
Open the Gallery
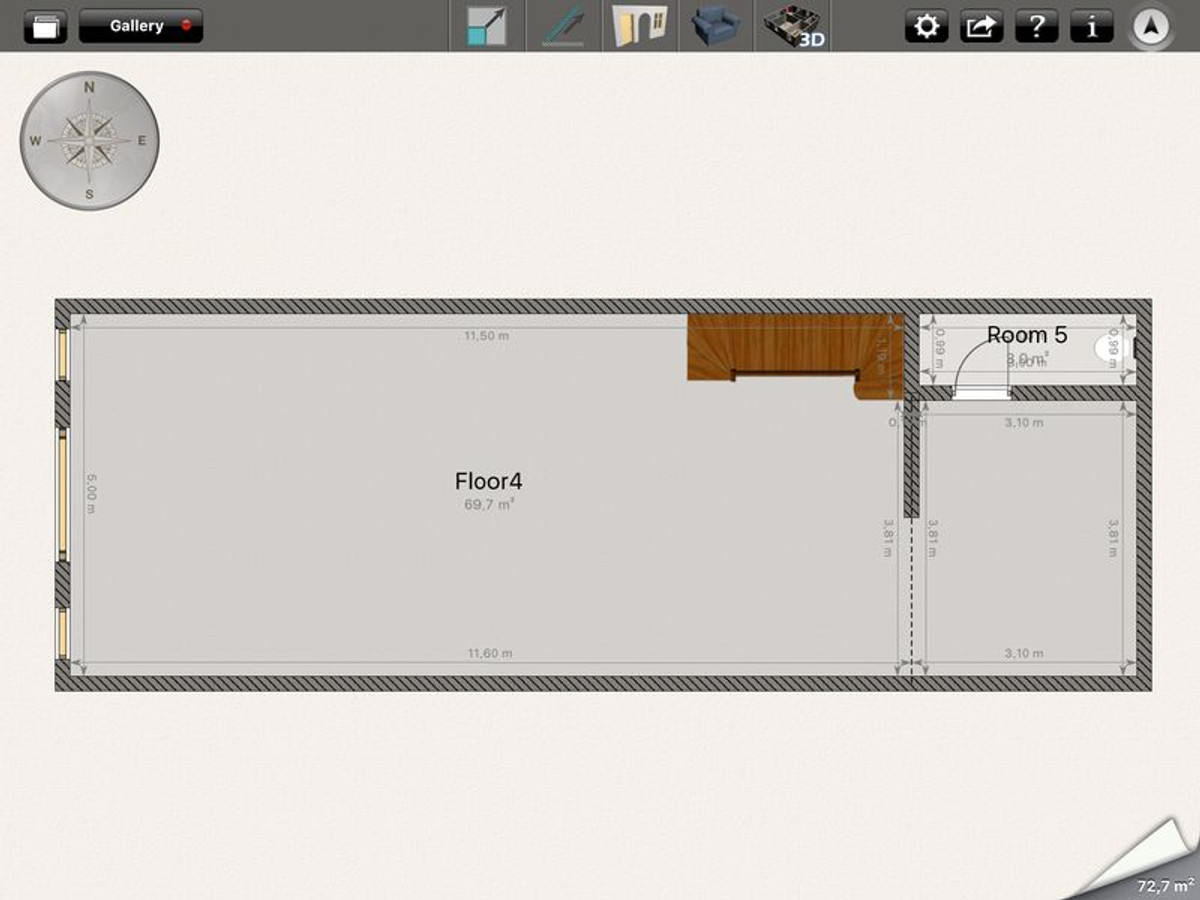click(x=140, y=27)
